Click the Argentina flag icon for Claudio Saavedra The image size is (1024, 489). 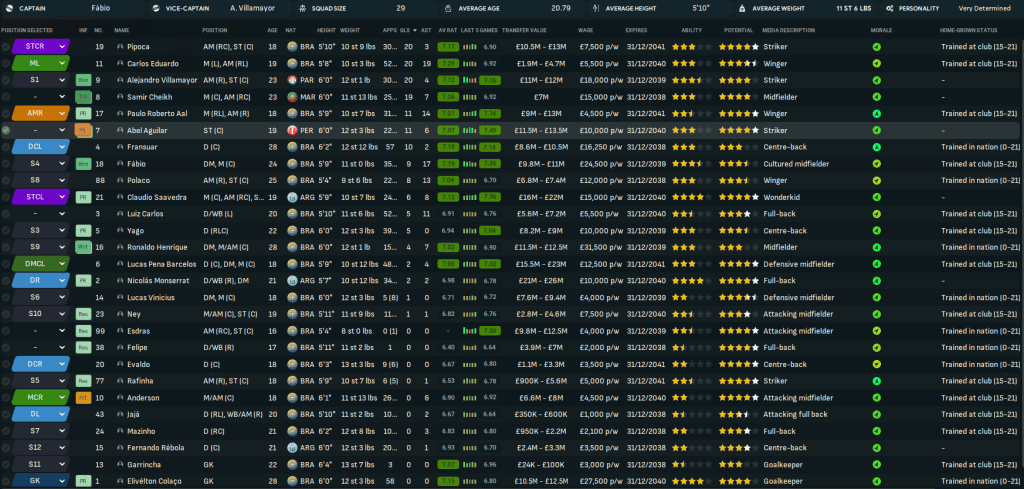coord(291,197)
